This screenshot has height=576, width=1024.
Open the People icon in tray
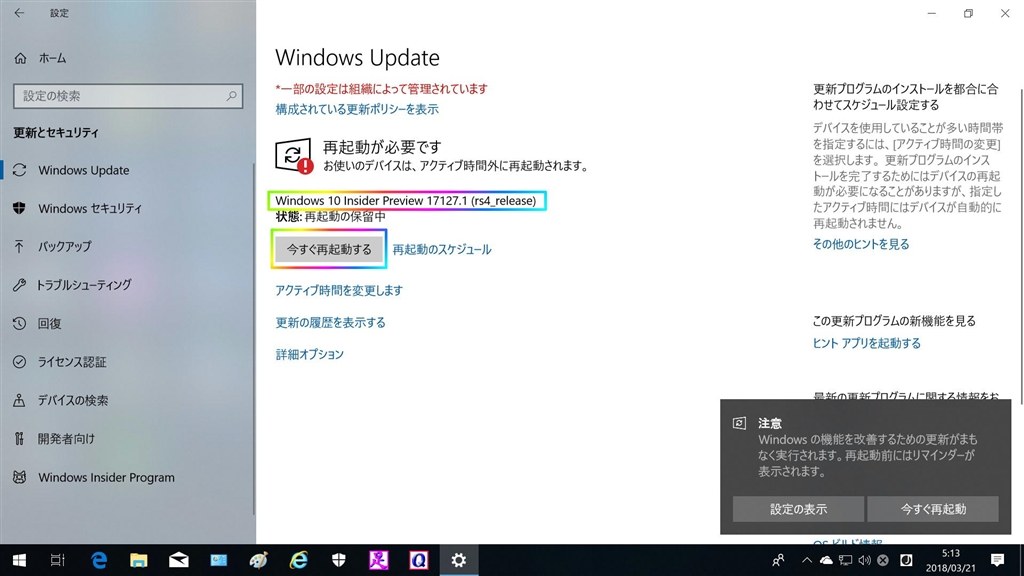point(778,560)
